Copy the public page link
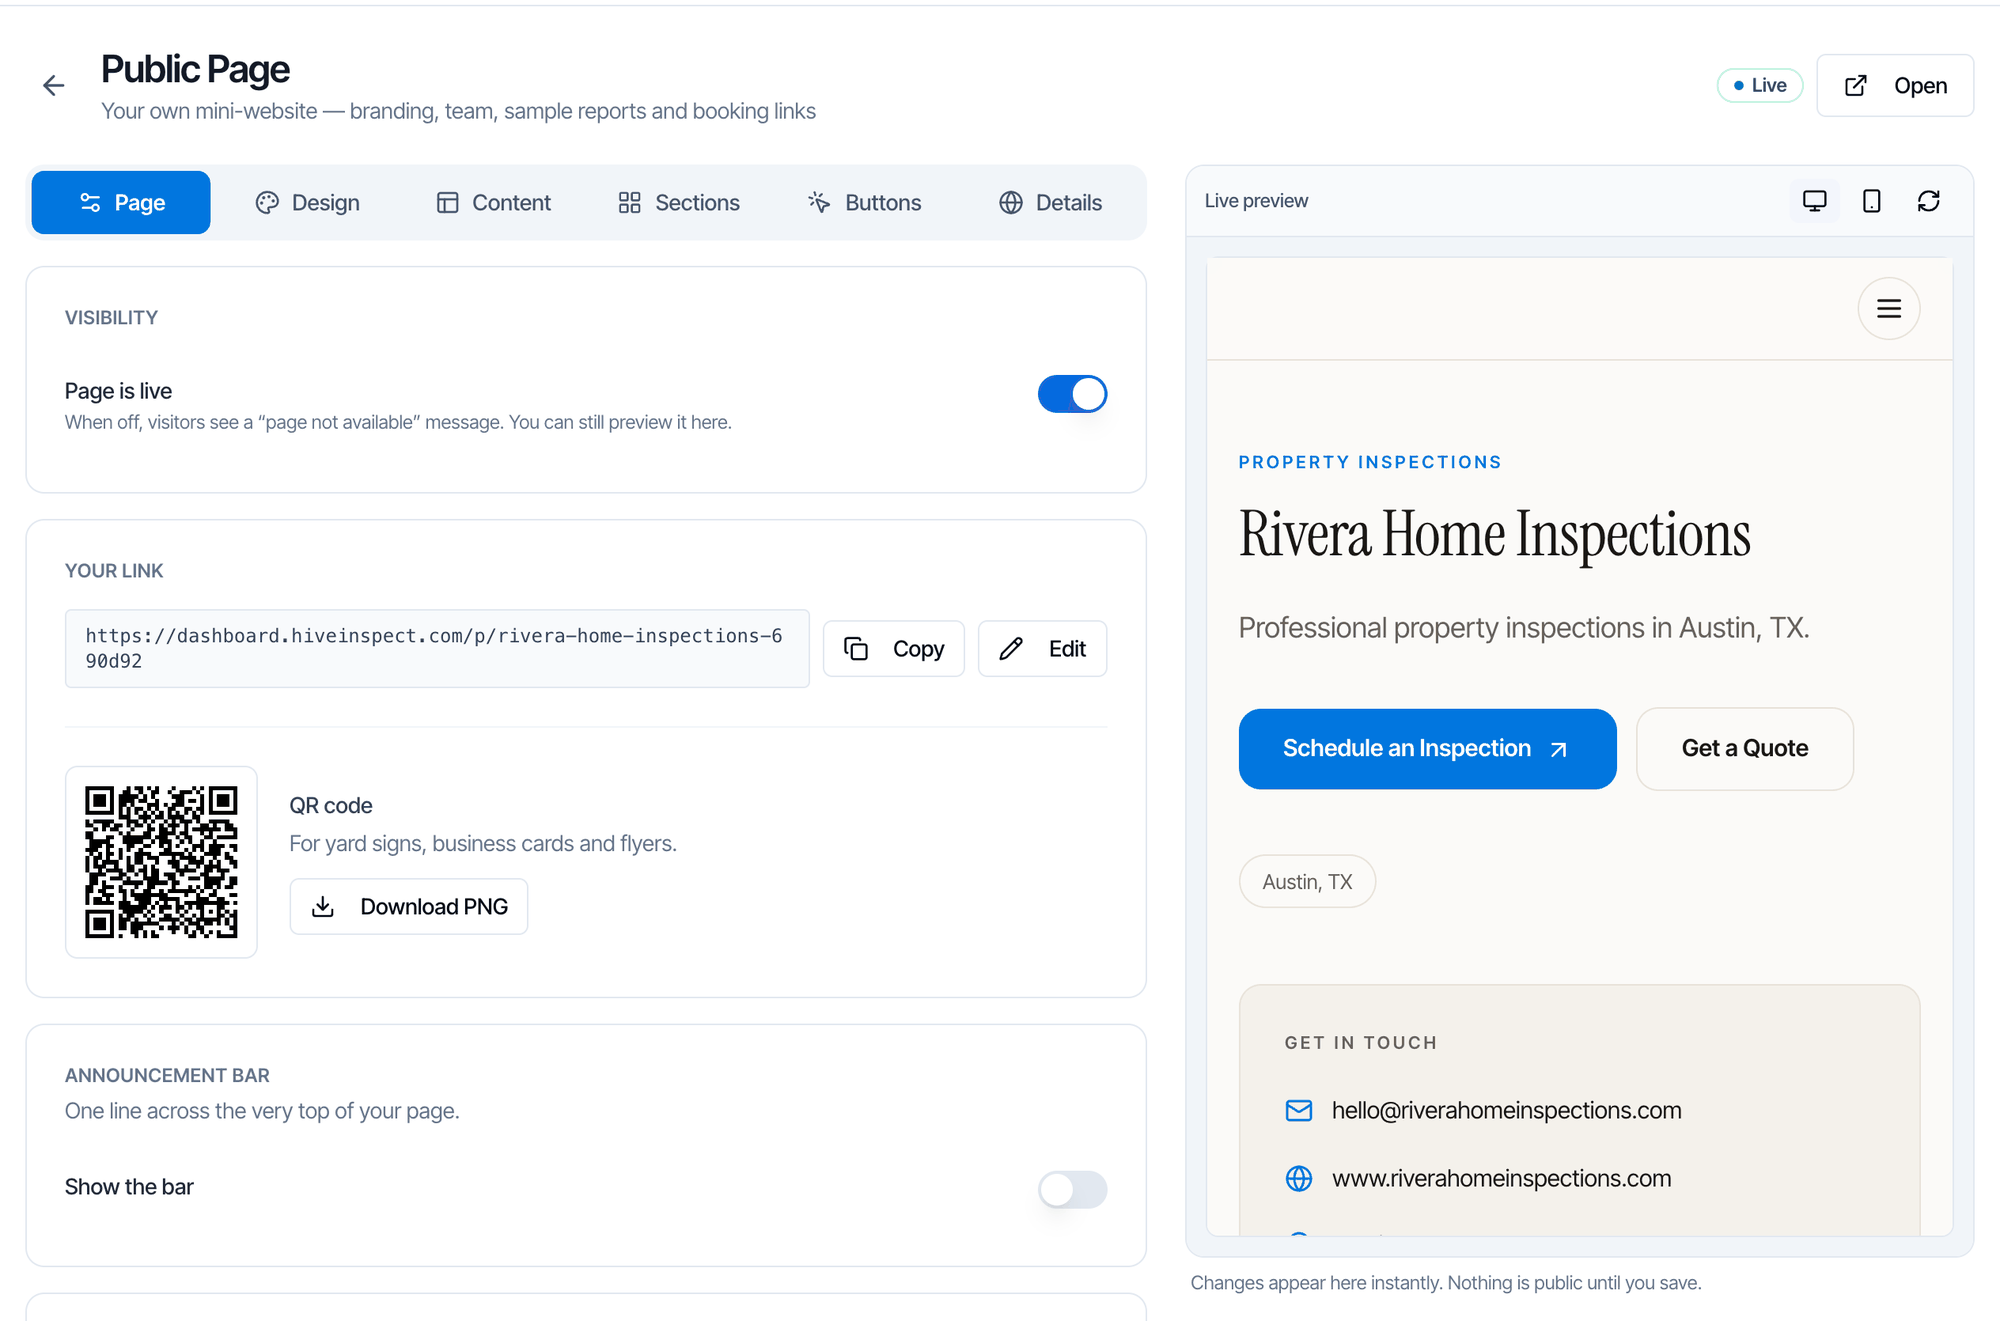This screenshot has height=1321, width=2000. [894, 649]
